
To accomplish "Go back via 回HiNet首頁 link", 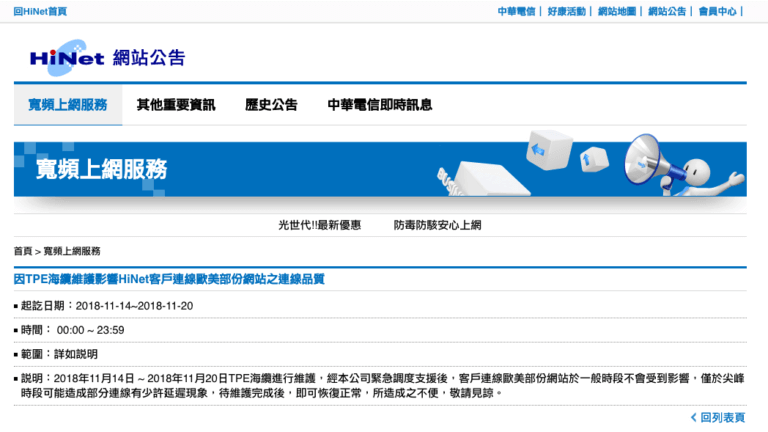I will coord(40,11).
